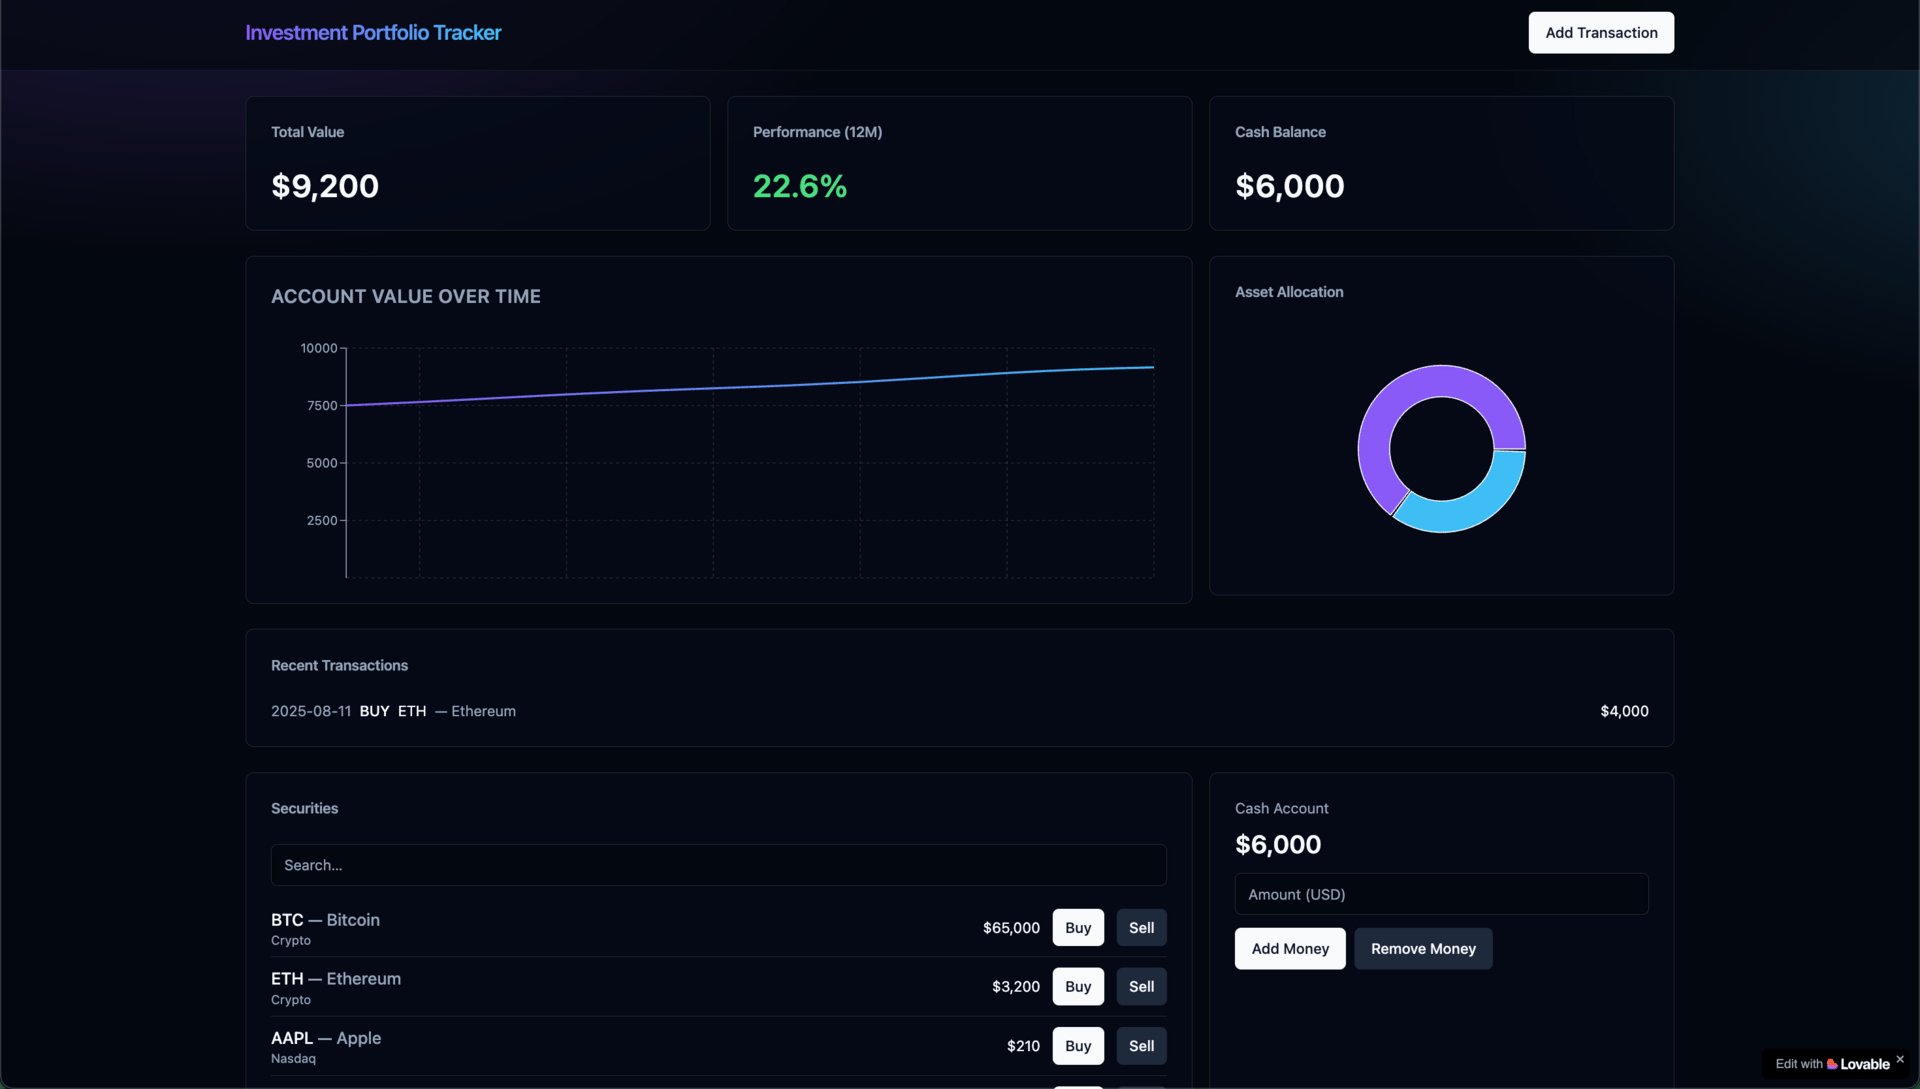Click the Amount (USD) input field
Image resolution: width=1920 pixels, height=1089 pixels.
coord(1440,894)
